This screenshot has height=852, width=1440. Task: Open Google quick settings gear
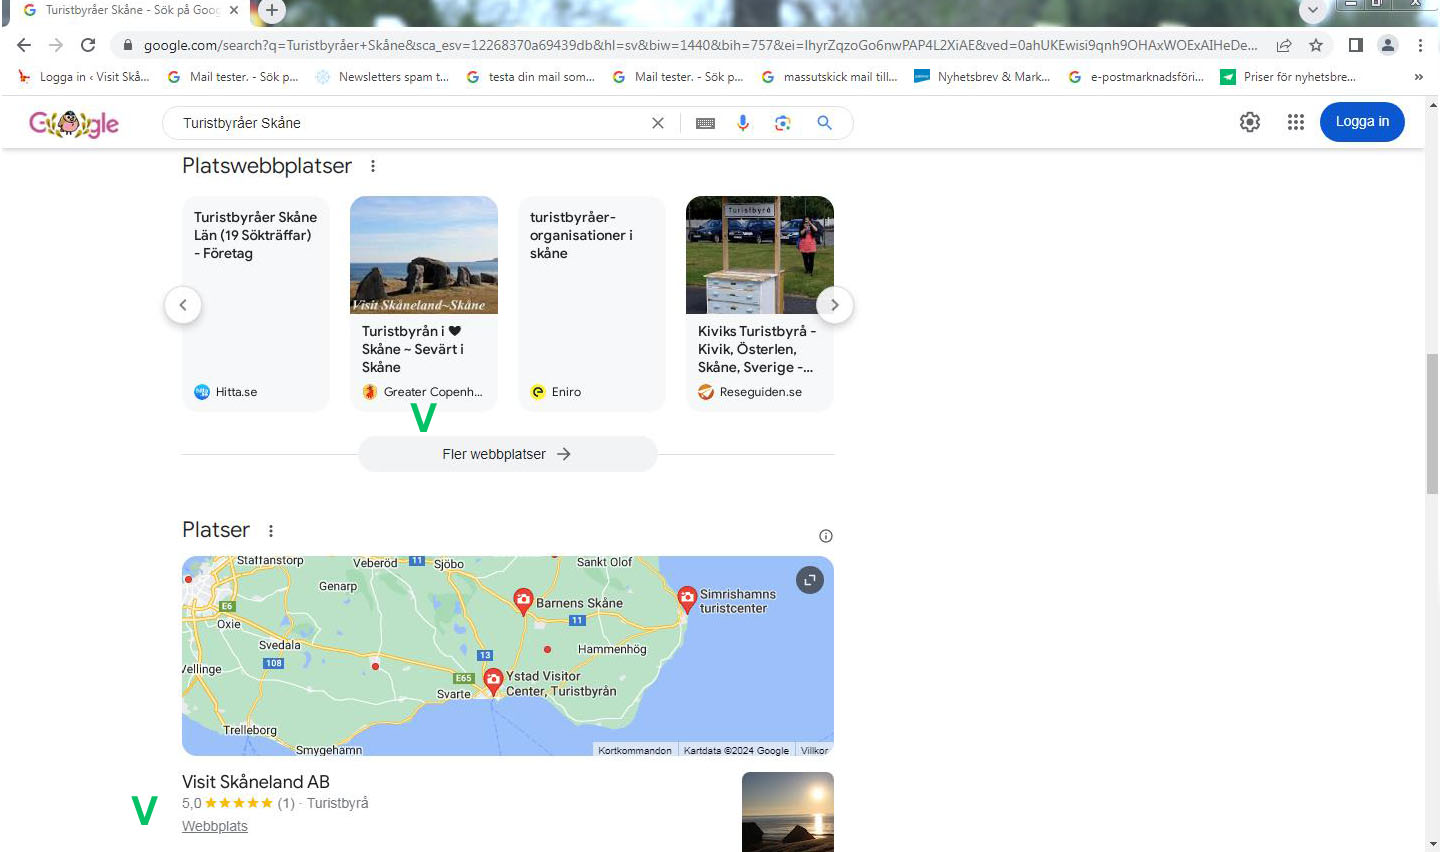tap(1250, 122)
